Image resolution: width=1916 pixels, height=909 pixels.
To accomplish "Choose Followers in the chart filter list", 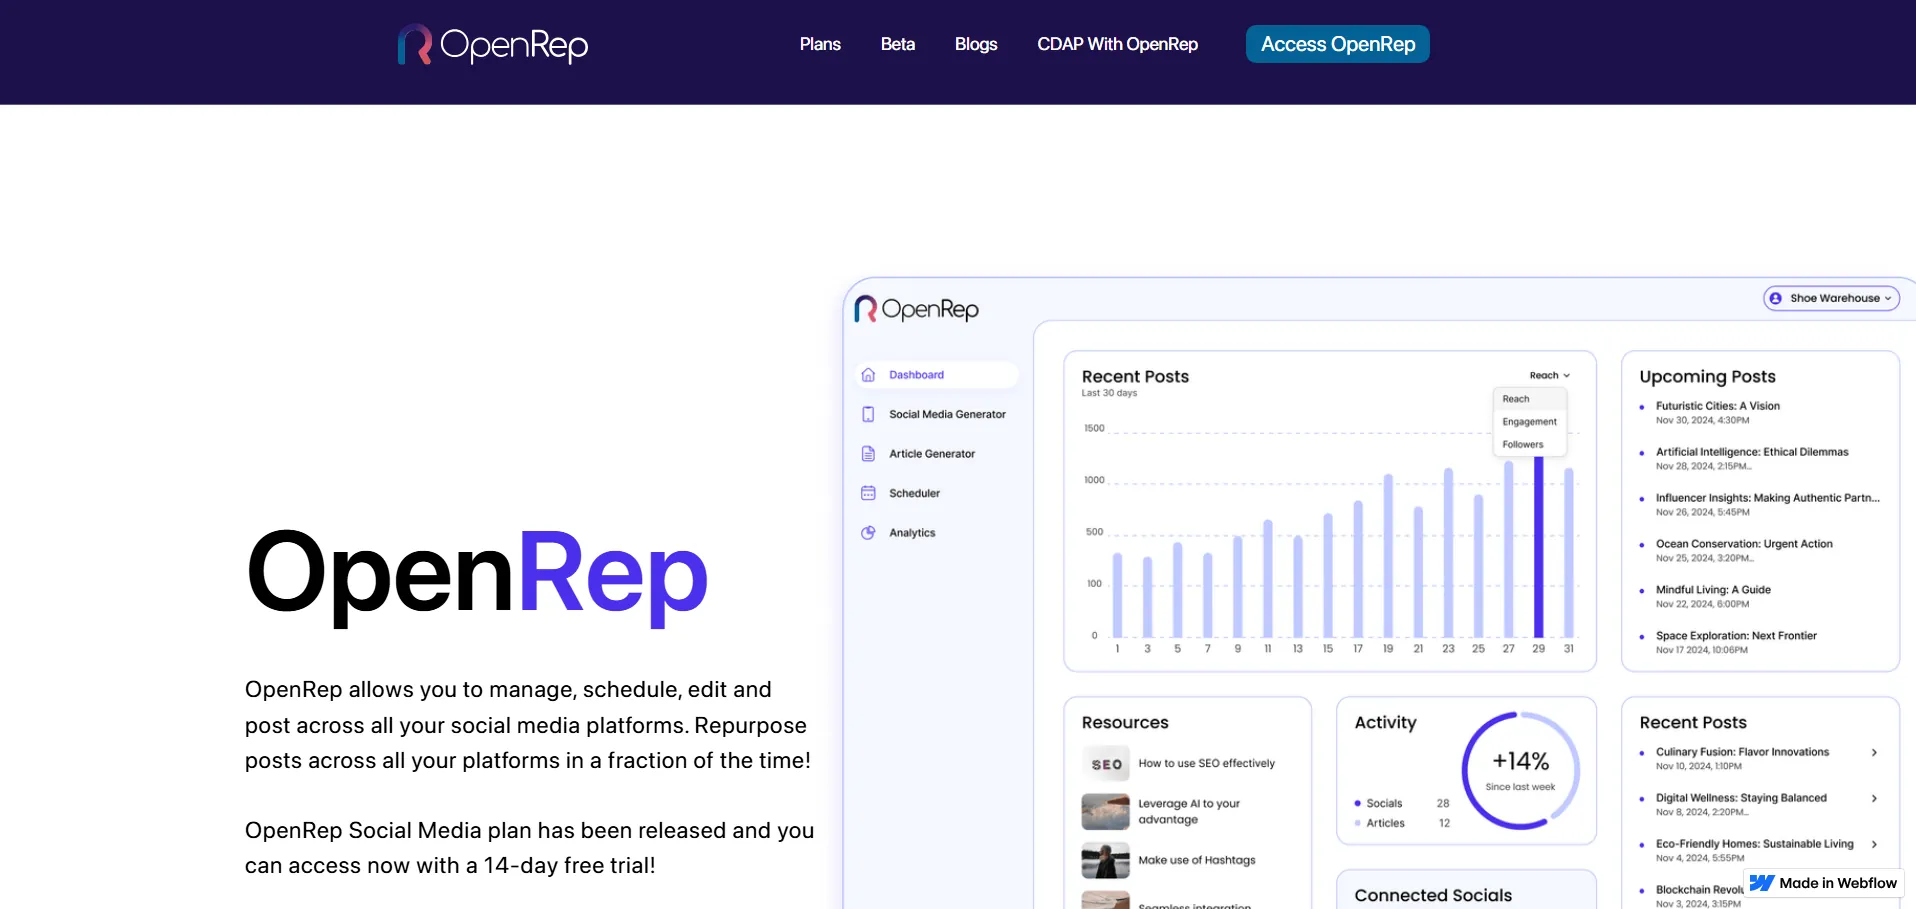I will (x=1522, y=445).
